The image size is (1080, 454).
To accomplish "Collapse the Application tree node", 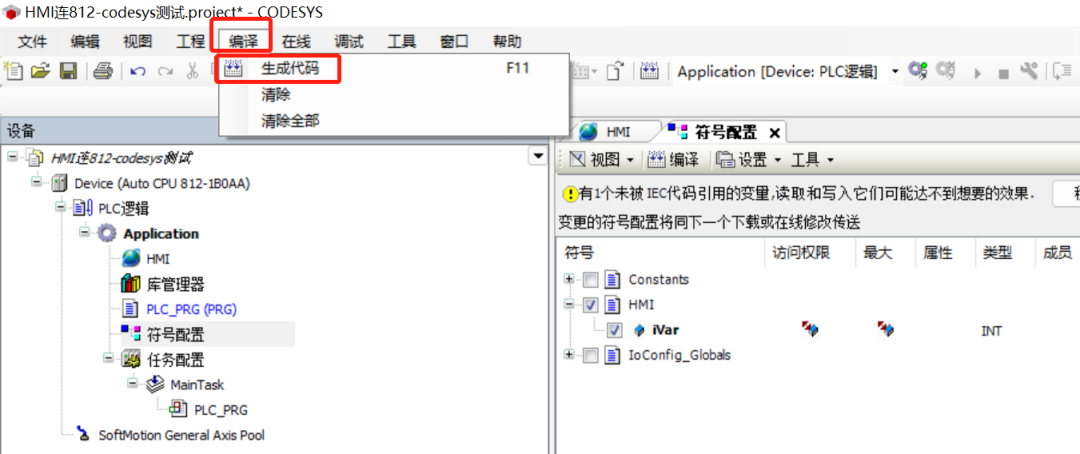I will coord(84,233).
